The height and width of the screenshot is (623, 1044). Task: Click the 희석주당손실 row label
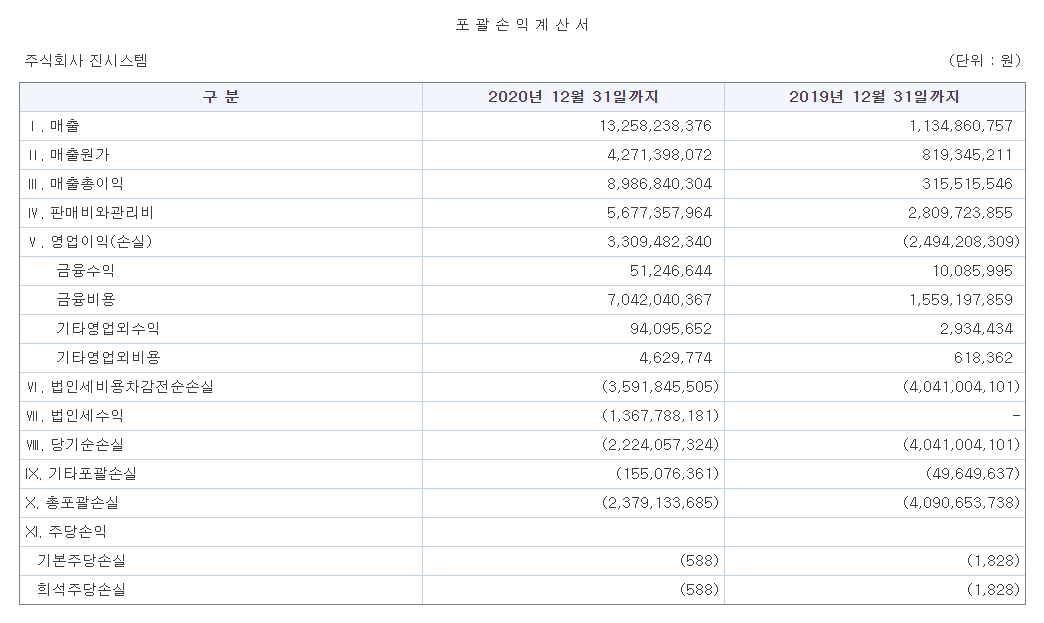click(x=81, y=590)
